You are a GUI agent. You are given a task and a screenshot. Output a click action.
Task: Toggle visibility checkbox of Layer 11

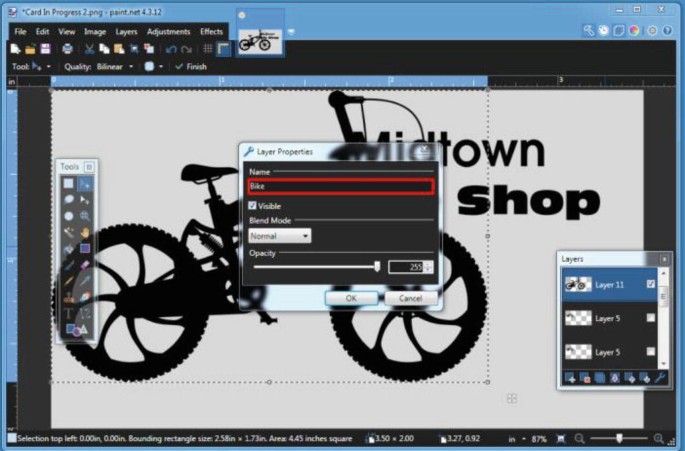pos(651,285)
